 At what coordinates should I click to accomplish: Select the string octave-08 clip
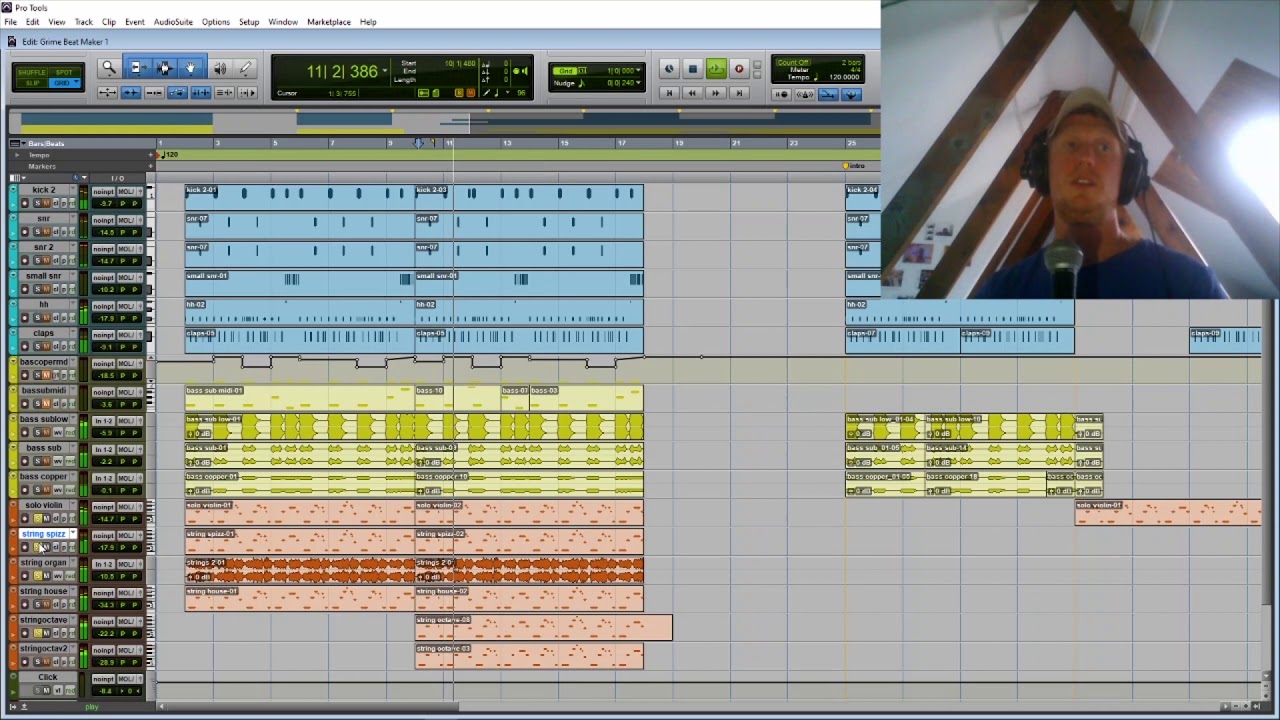(544, 628)
